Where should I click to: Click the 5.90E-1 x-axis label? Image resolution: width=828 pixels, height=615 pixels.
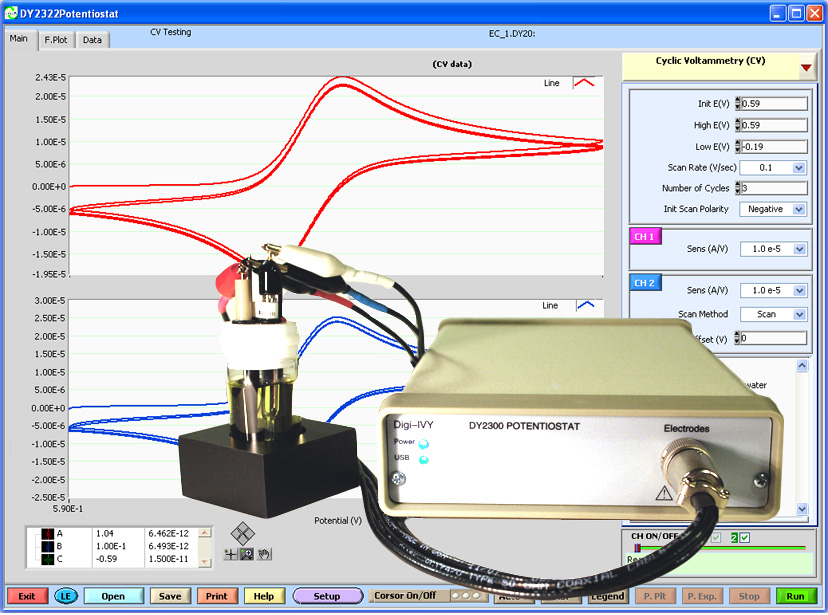68,509
